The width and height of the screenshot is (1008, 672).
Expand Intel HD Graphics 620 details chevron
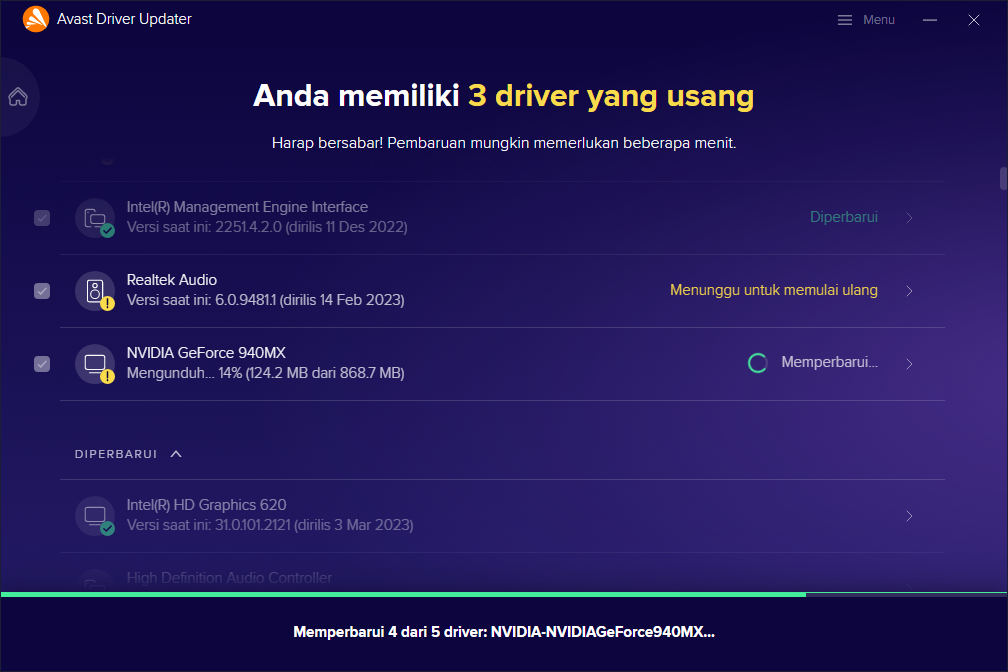click(x=909, y=516)
